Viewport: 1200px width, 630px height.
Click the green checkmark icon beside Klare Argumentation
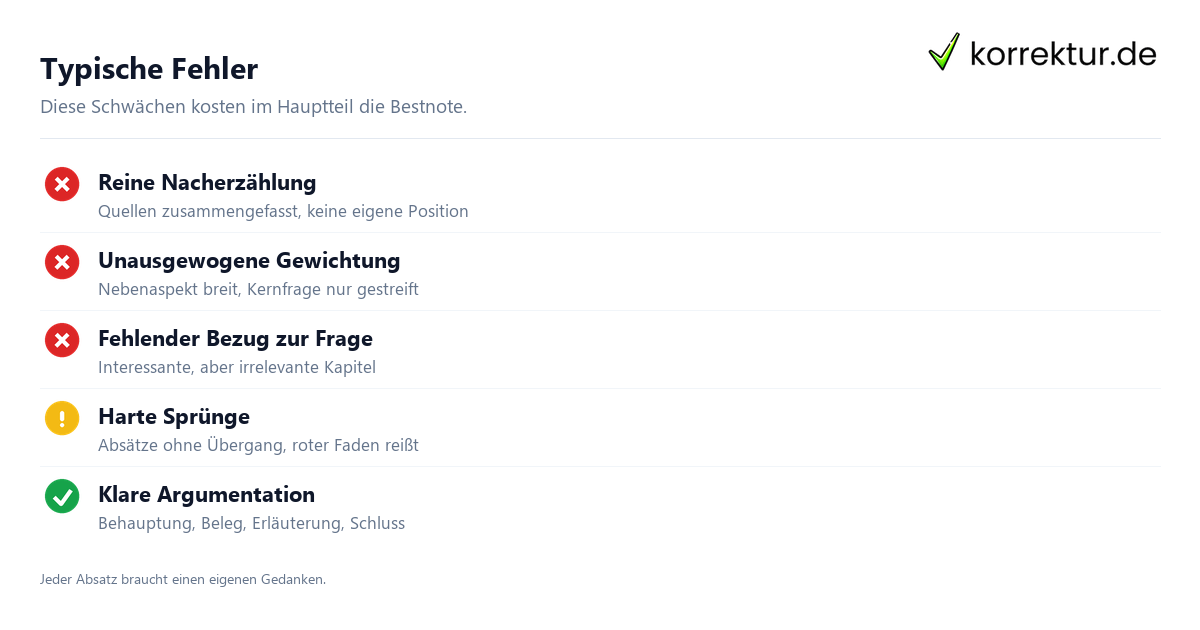[x=62, y=496]
